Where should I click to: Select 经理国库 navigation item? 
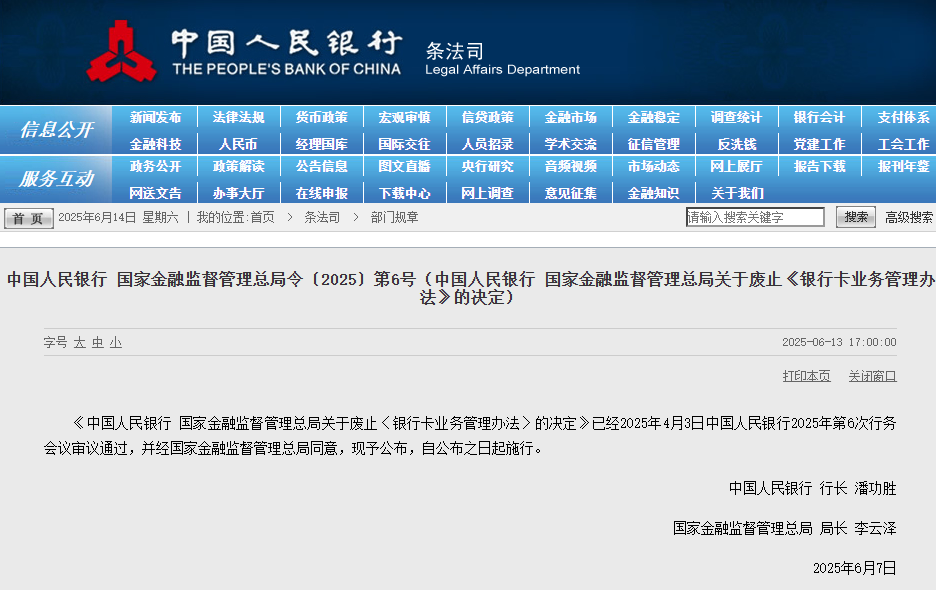coord(321,145)
